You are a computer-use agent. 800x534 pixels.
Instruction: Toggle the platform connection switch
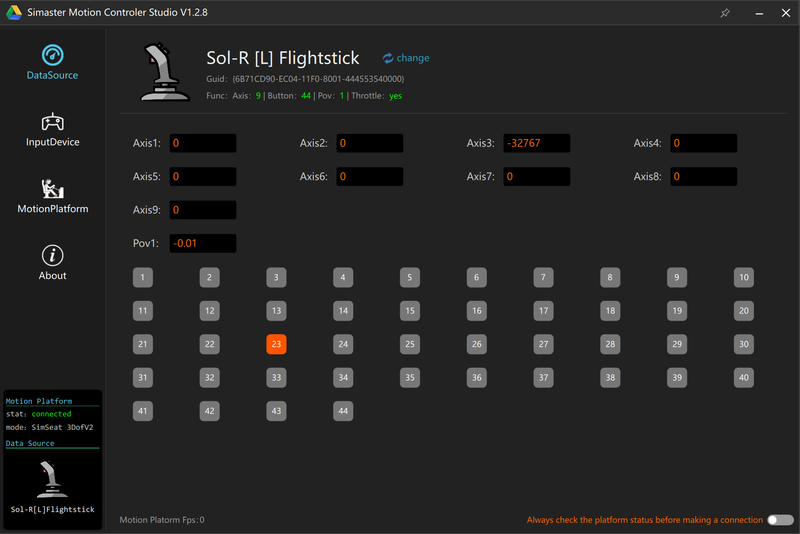(781, 520)
